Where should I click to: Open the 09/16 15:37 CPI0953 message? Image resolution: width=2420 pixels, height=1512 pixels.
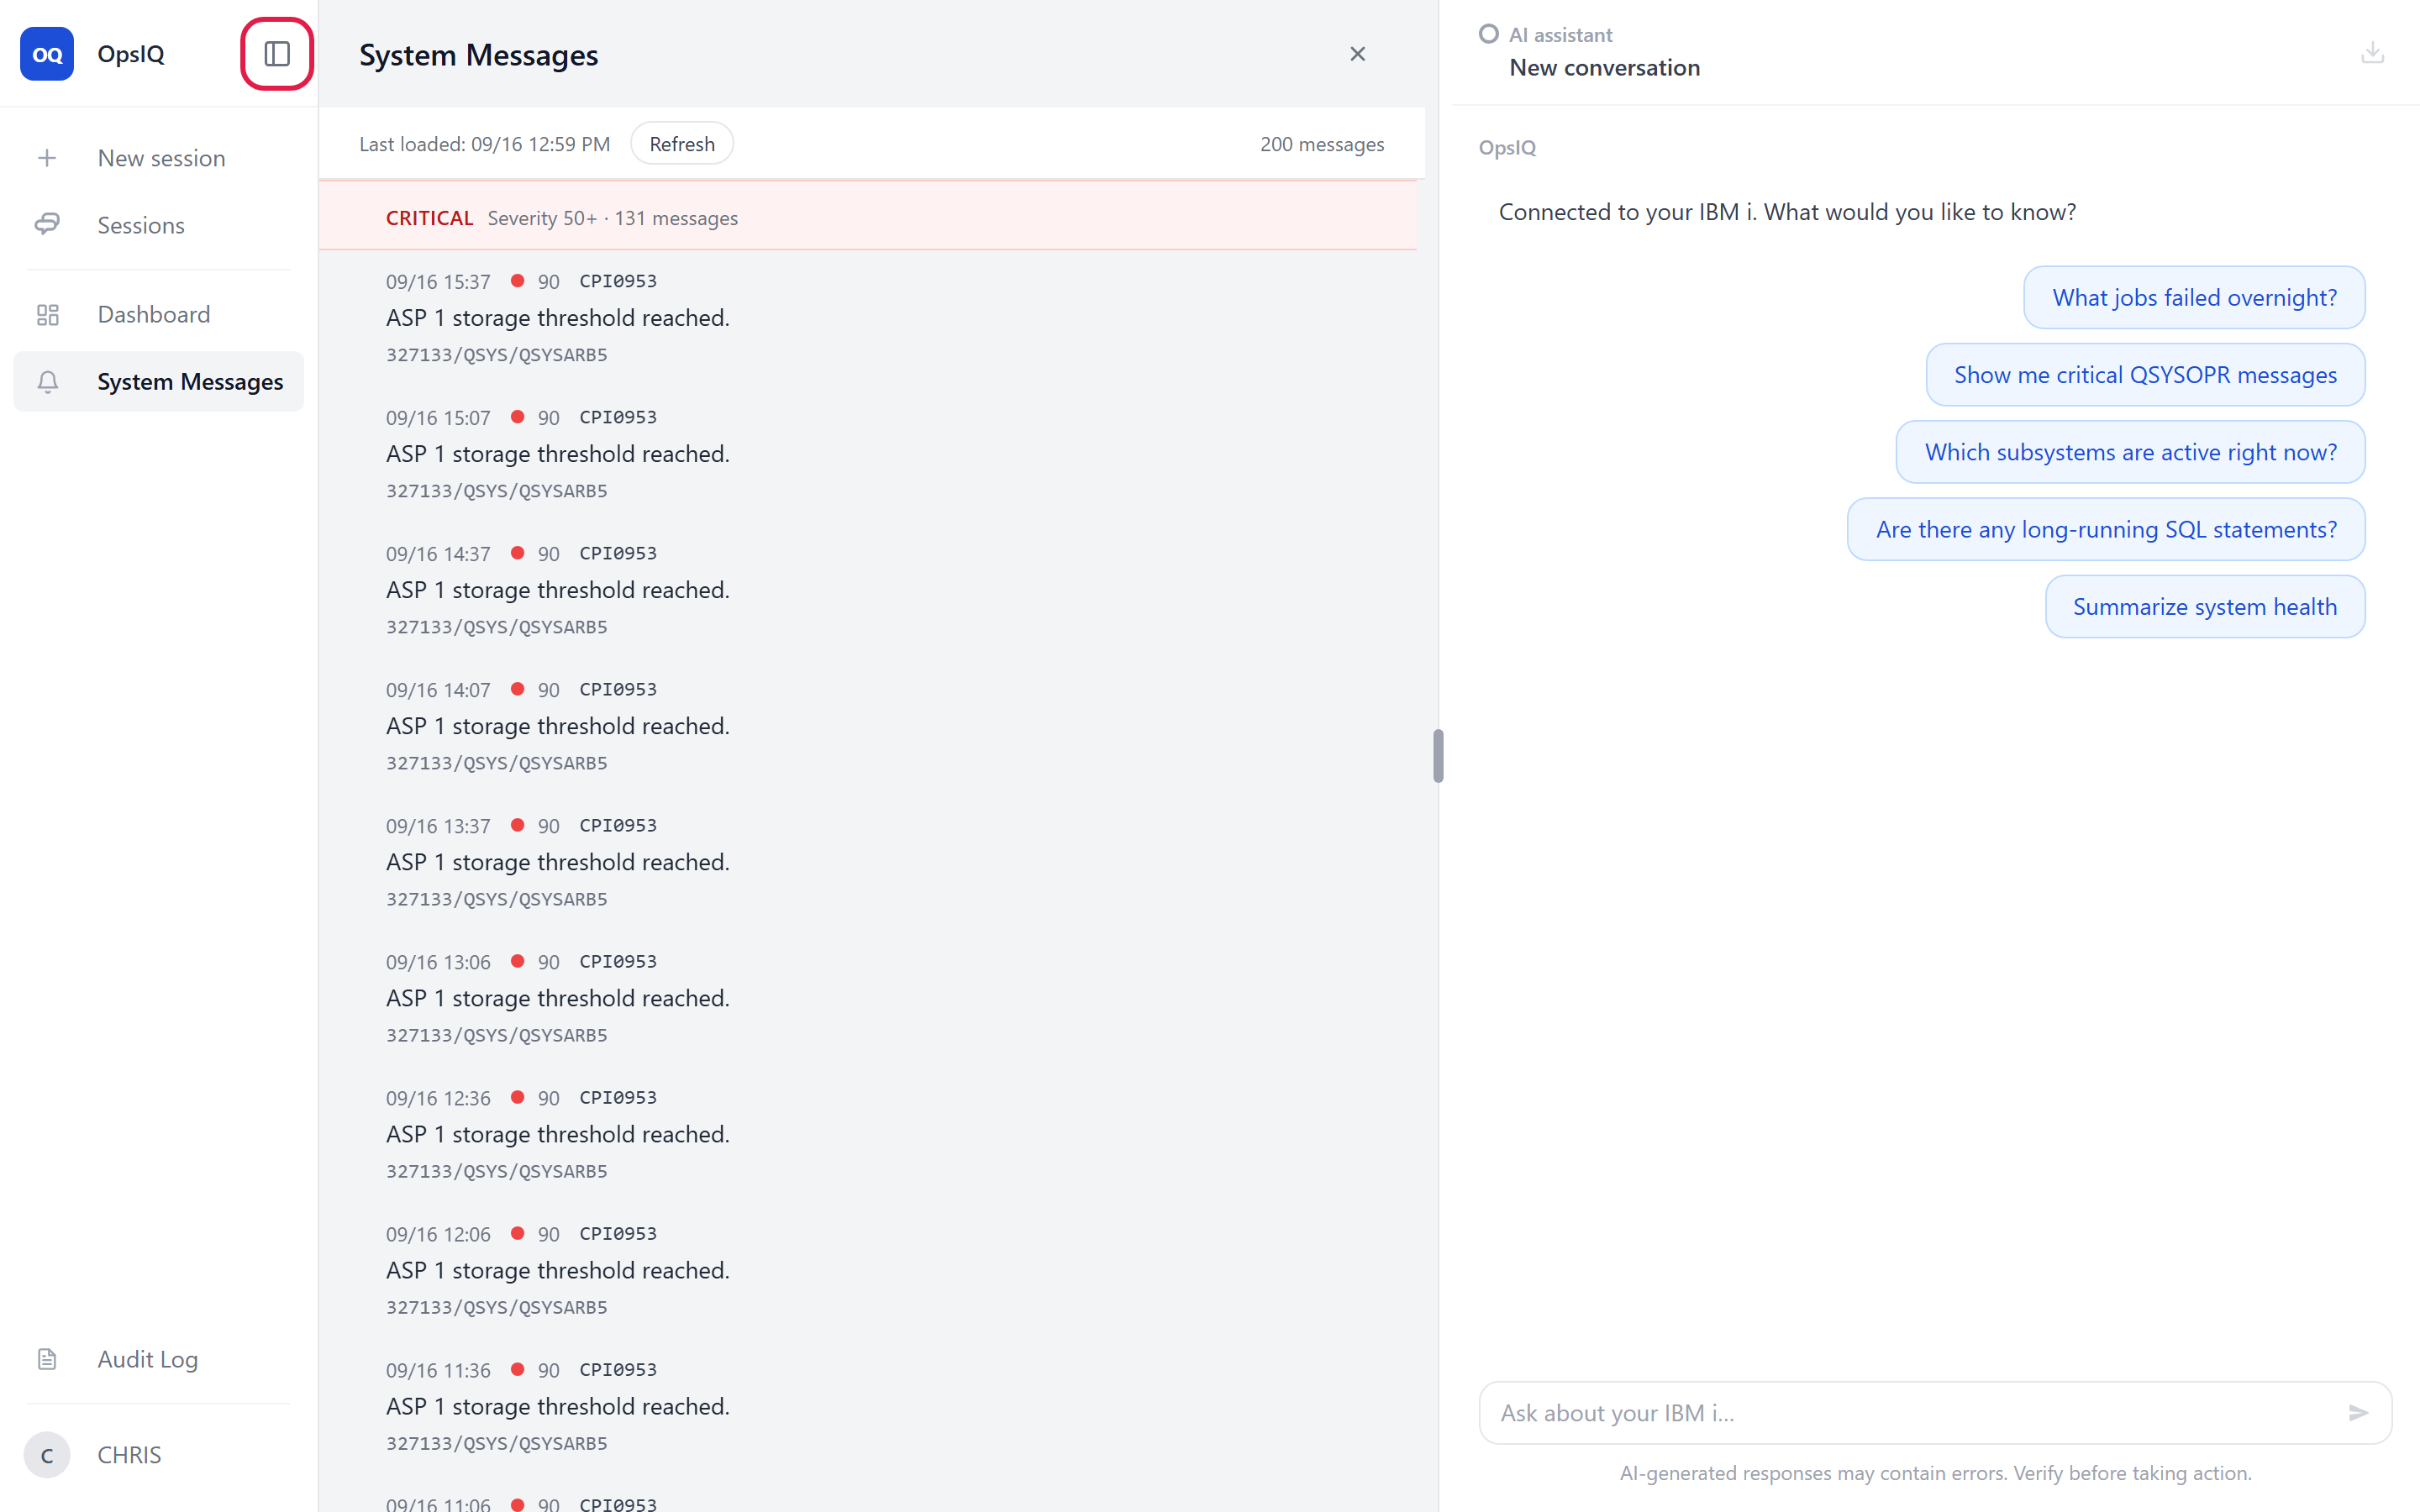point(867,318)
